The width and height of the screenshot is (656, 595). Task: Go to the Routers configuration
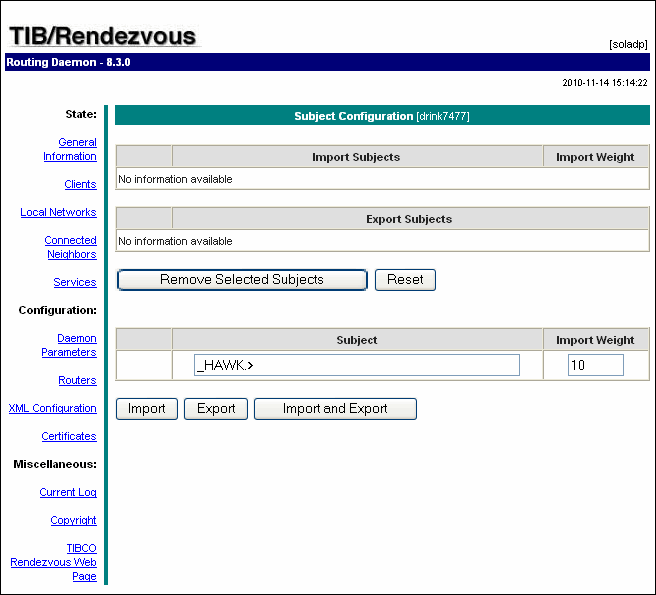point(77,380)
